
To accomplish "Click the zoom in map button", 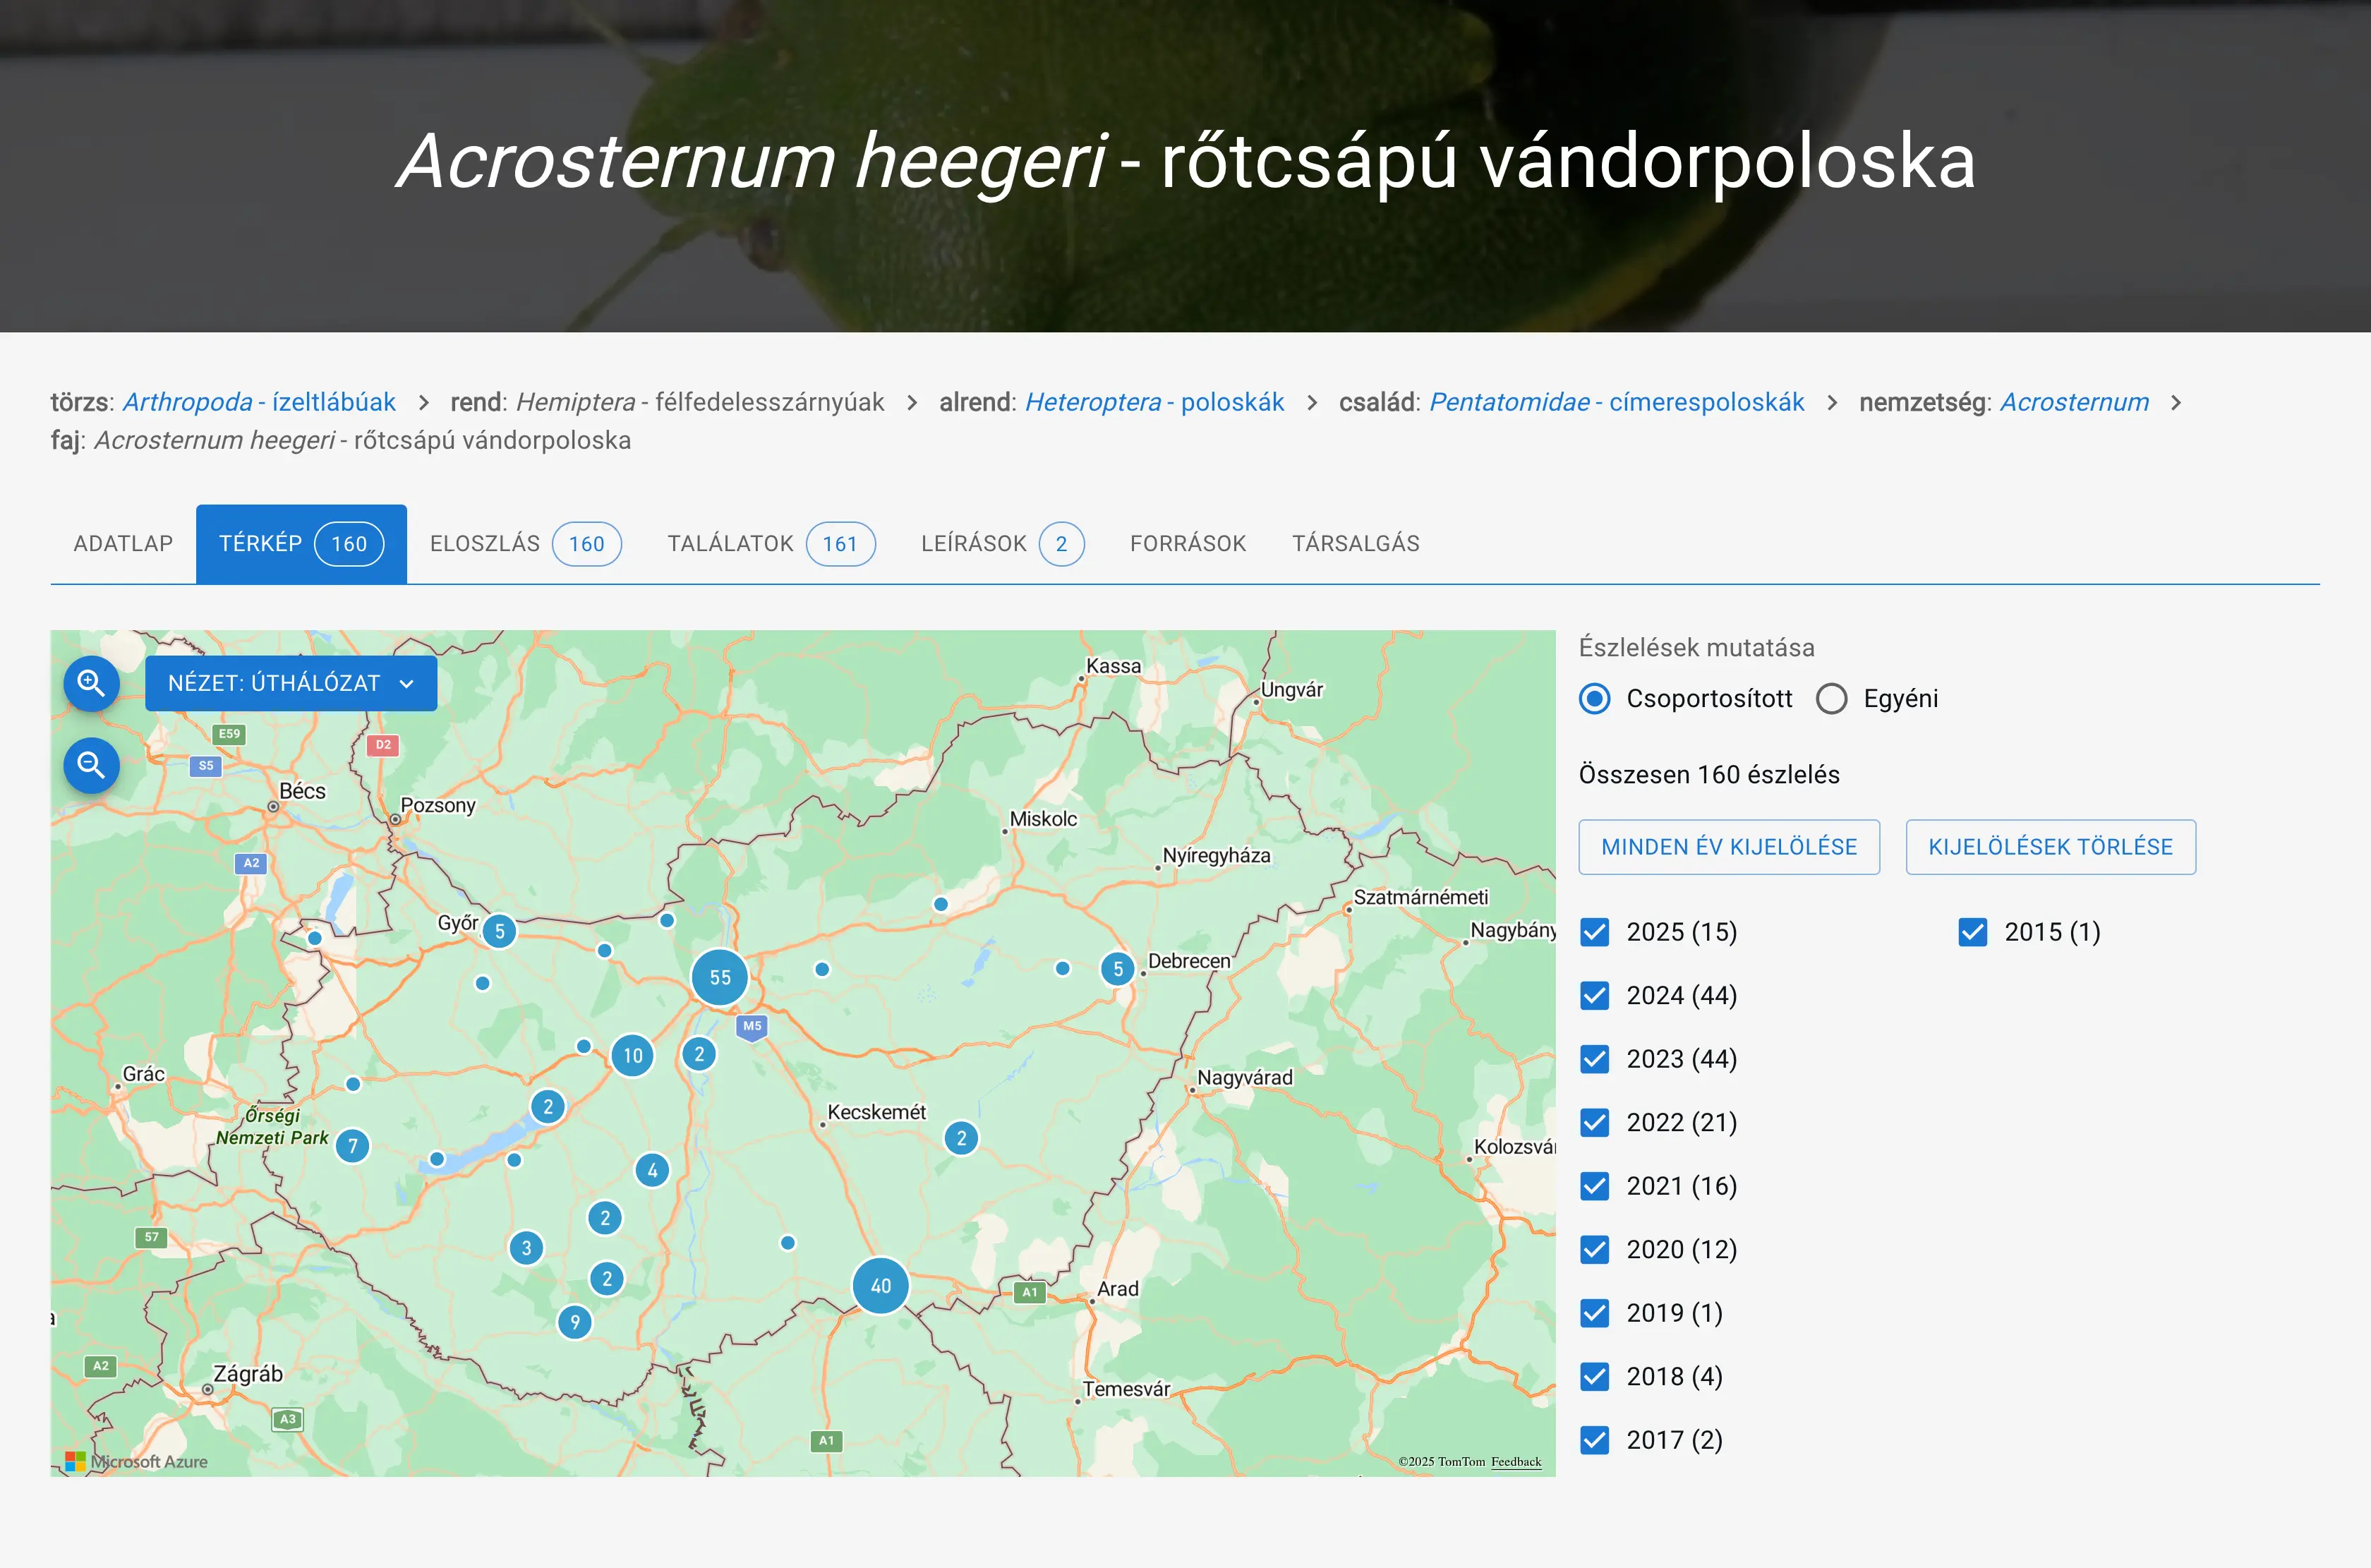I will [91, 684].
